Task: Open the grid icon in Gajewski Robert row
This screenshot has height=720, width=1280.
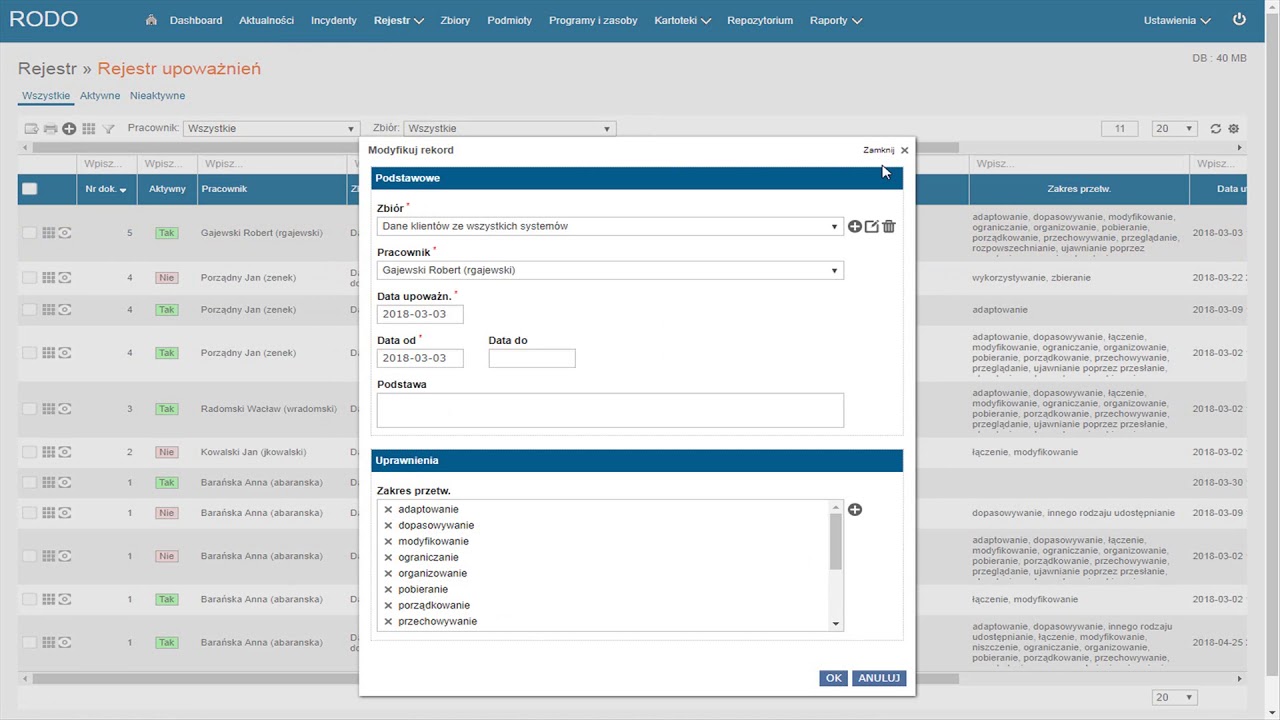Action: [48, 233]
